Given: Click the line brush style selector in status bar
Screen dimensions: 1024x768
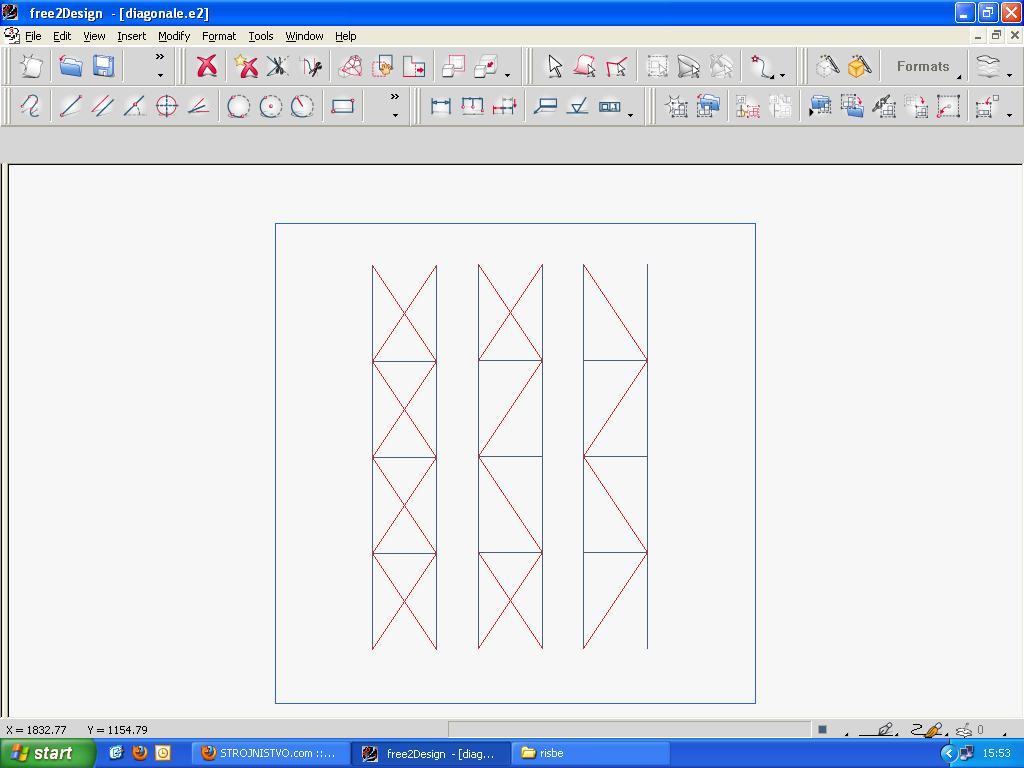Looking at the screenshot, I should tap(928, 729).
